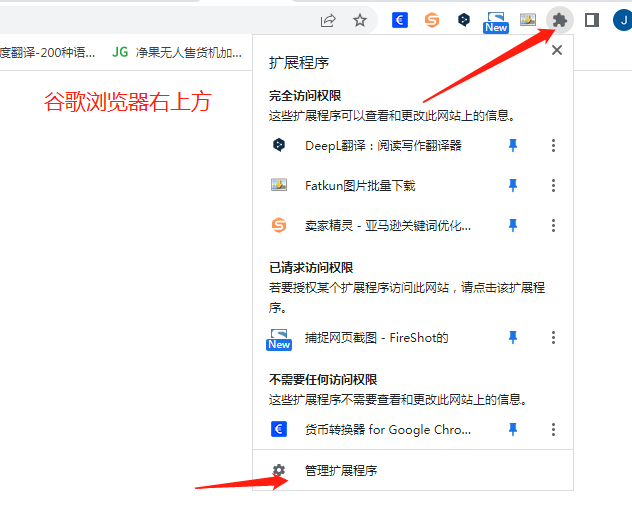This screenshot has width=632, height=508.
Task: Open more options for 捕捉网页截图 FireShot
Action: (x=553, y=338)
